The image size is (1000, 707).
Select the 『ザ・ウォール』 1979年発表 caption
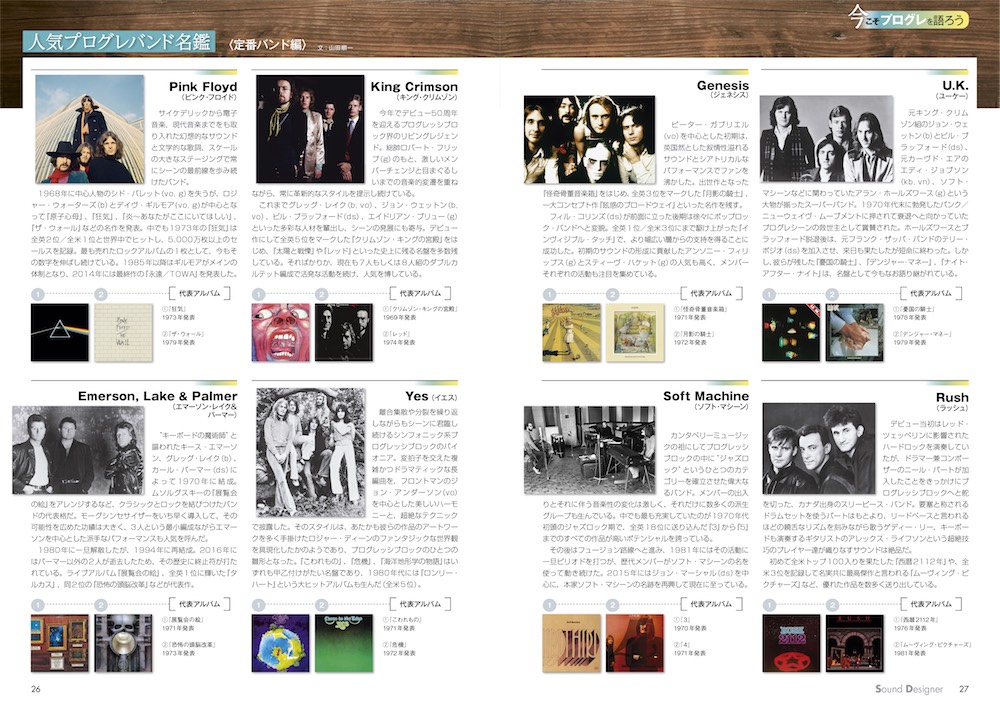pos(183,338)
